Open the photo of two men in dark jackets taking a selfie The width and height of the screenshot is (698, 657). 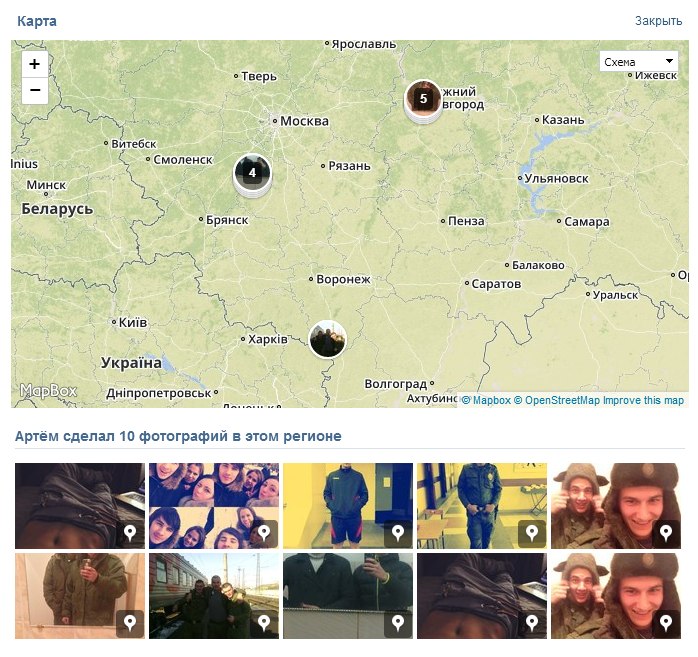[348, 596]
